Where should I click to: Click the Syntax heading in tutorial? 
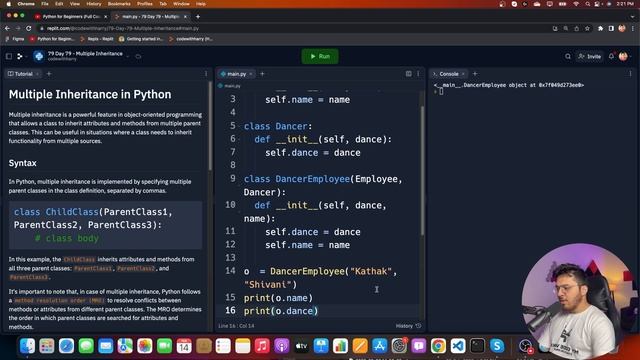click(22, 163)
